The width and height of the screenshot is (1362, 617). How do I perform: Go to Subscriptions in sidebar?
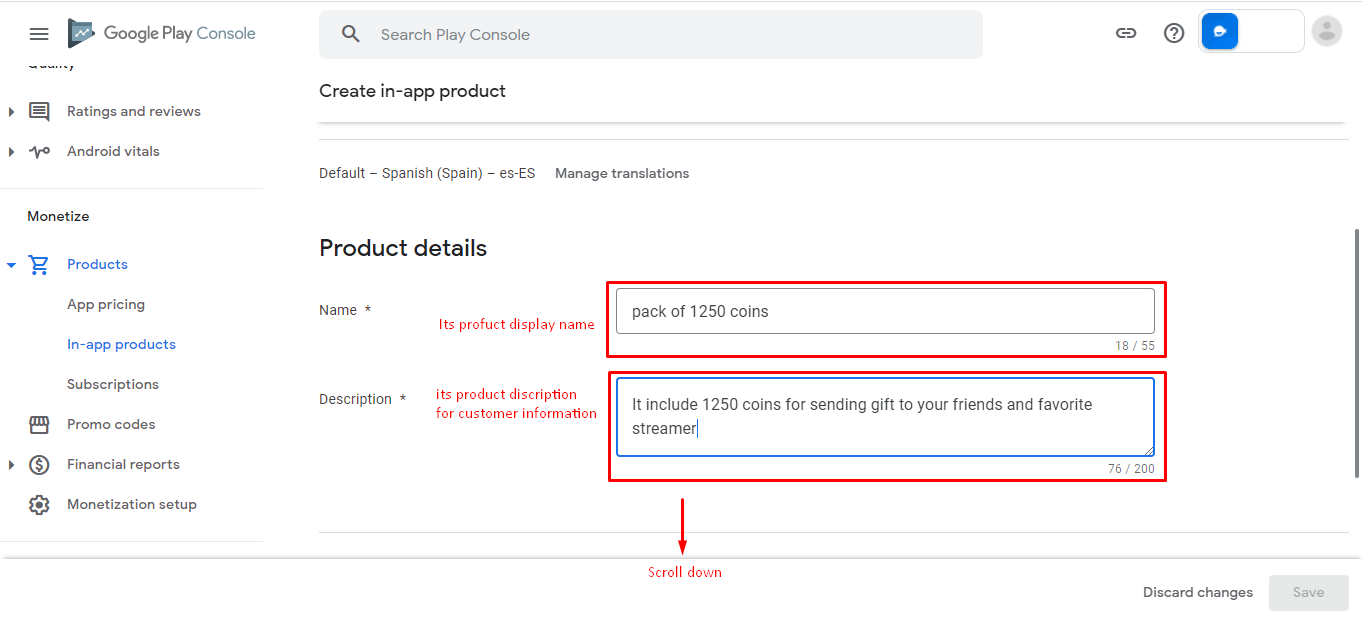pos(113,384)
